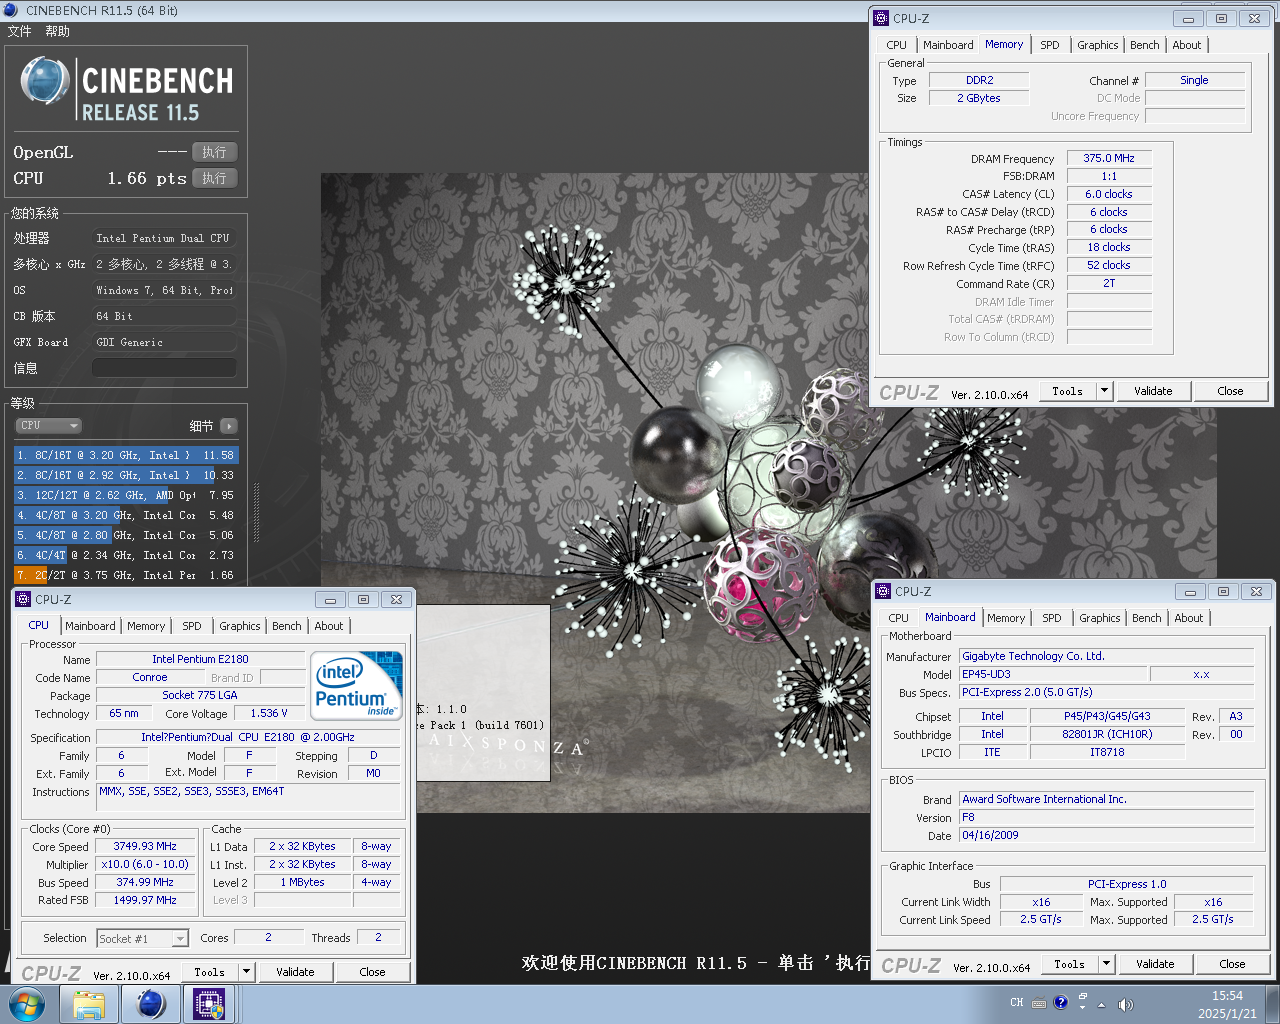The width and height of the screenshot is (1280, 1024).
Task: Open the 文件 menu in Cinebench
Action: (19, 31)
